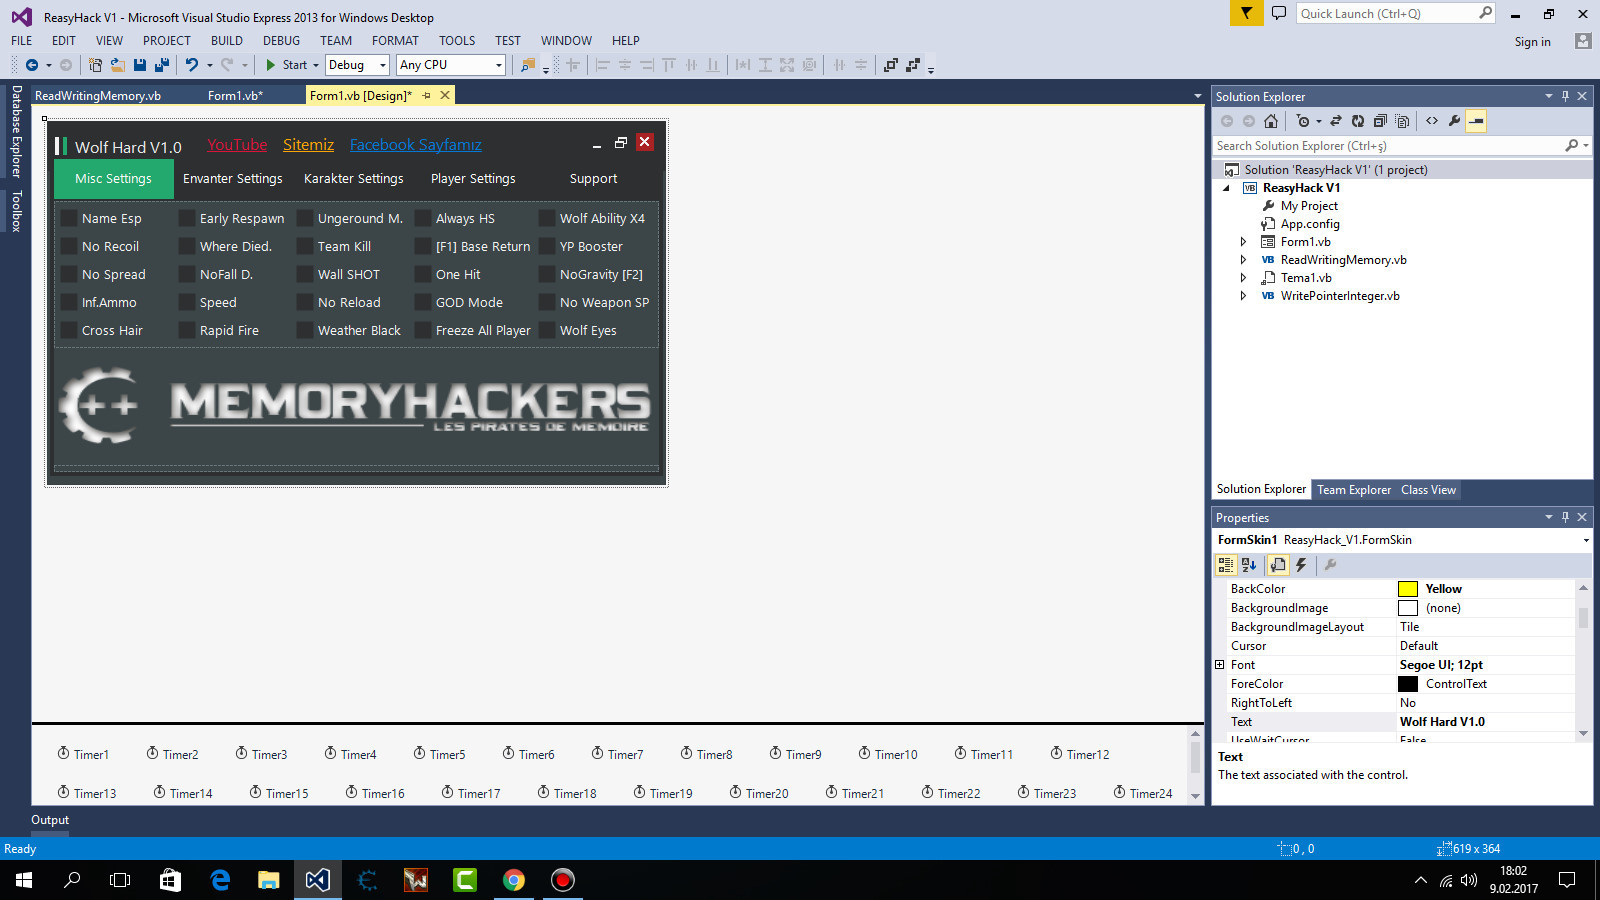Refresh the Solution Explorer
Image resolution: width=1600 pixels, height=900 pixels.
(x=1358, y=121)
